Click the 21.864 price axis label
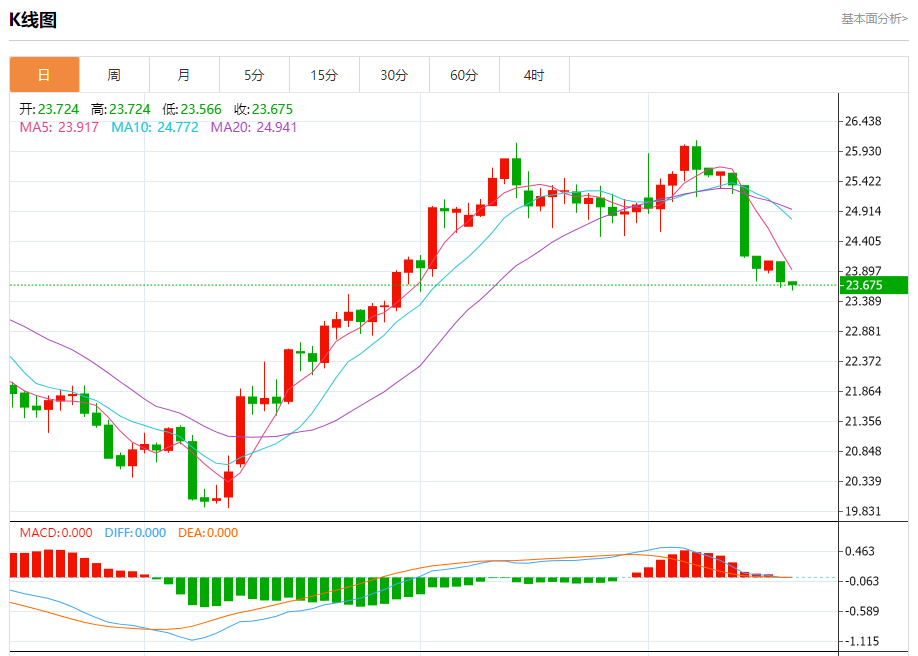The image size is (918, 656). coord(863,391)
